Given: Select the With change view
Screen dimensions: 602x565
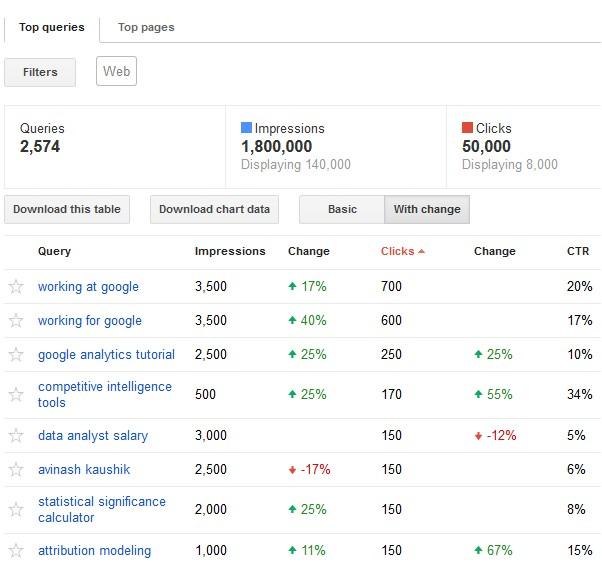Looking at the screenshot, I should click(x=427, y=210).
